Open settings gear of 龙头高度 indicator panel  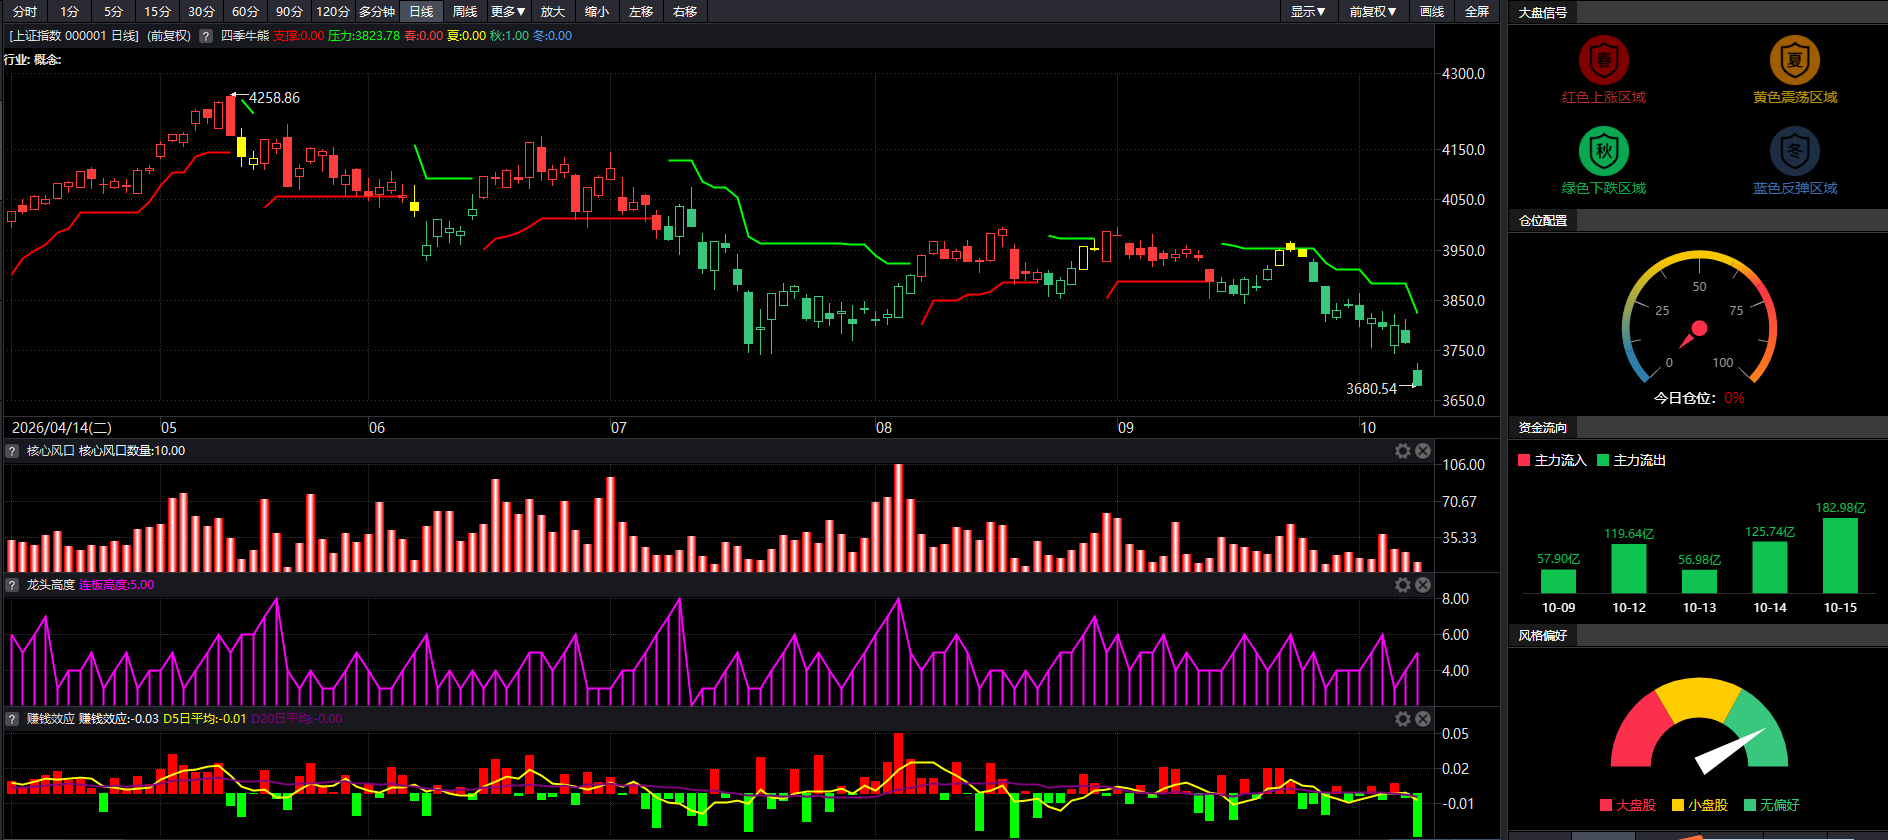pos(1403,585)
